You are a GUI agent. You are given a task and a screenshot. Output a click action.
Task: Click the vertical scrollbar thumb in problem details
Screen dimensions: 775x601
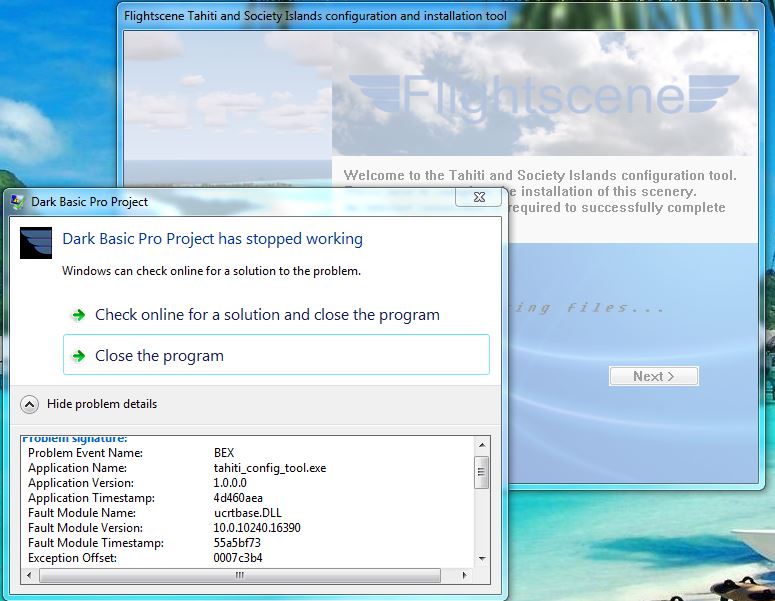[x=482, y=472]
